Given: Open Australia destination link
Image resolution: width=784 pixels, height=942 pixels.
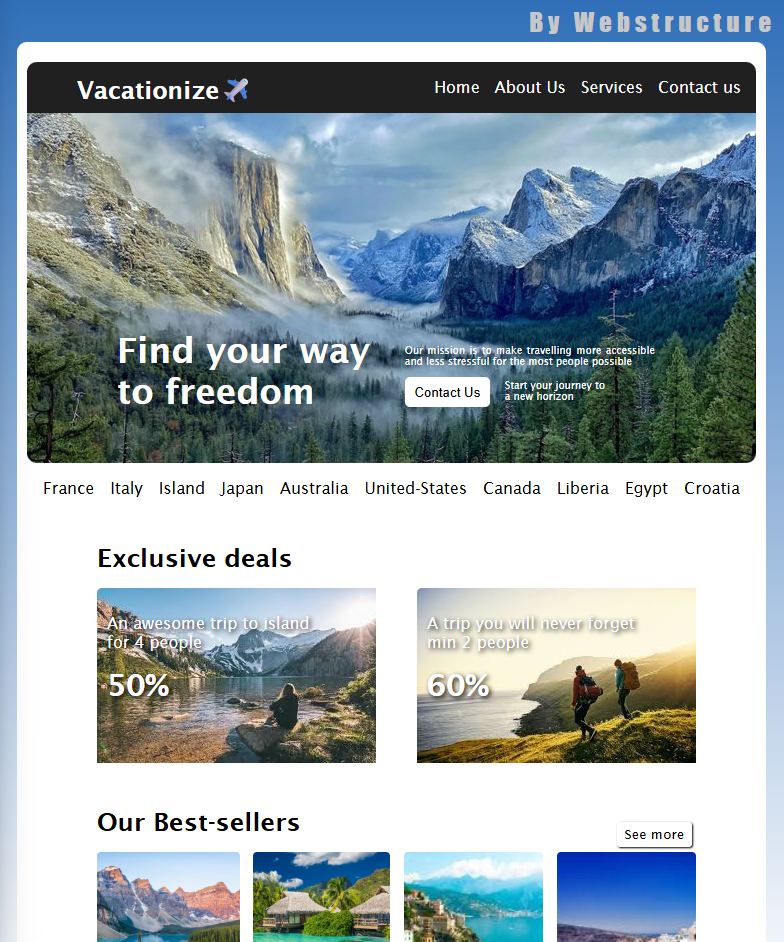Looking at the screenshot, I should pos(314,488).
